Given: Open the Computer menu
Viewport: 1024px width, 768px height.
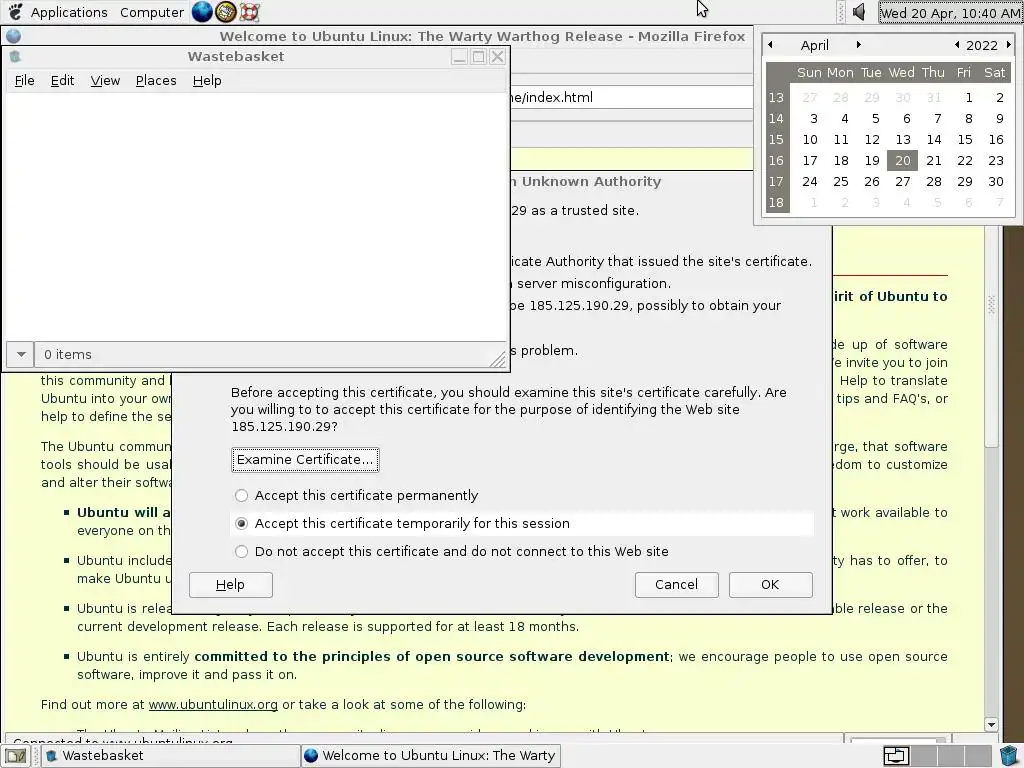Looking at the screenshot, I should (x=152, y=12).
